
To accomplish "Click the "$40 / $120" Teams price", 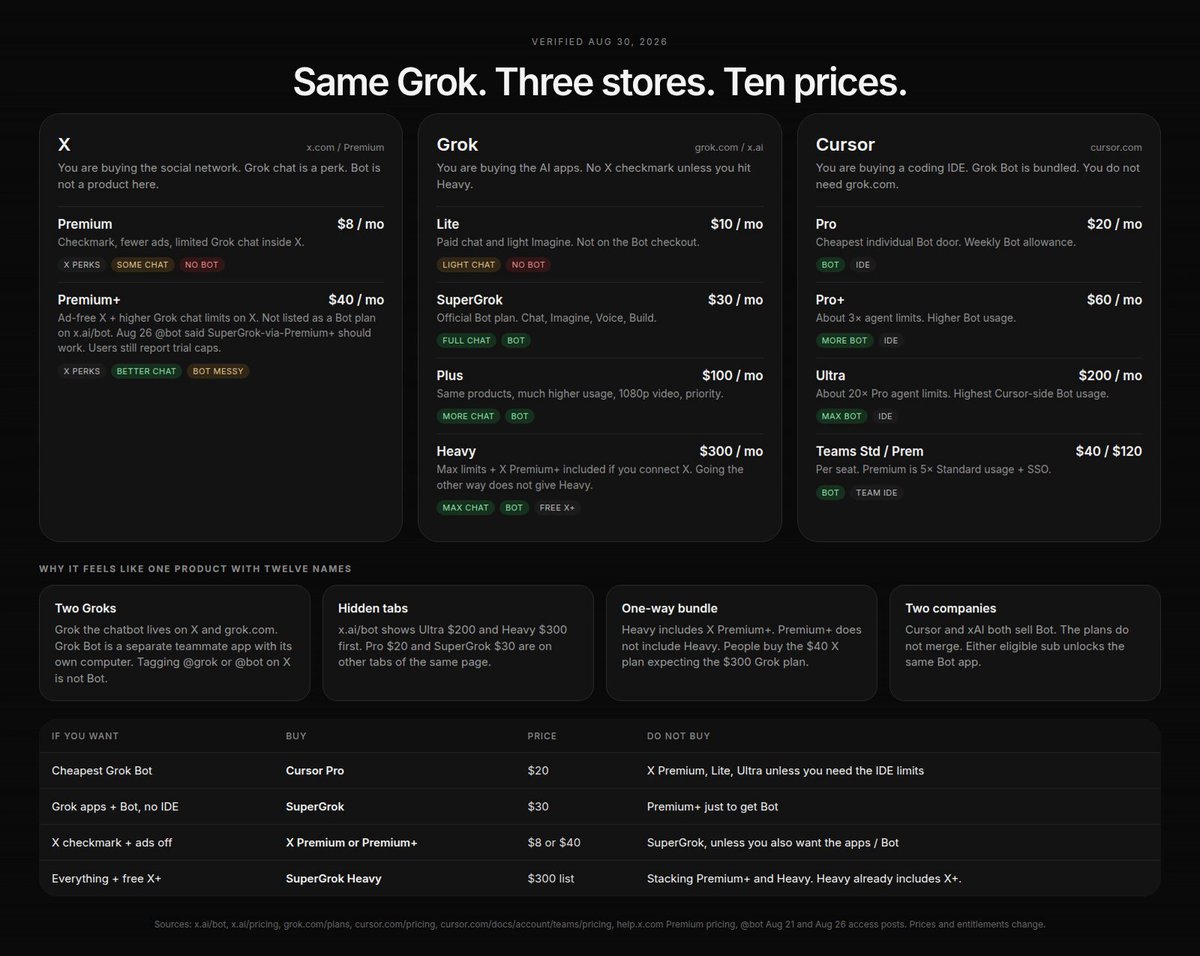I will (1109, 452).
